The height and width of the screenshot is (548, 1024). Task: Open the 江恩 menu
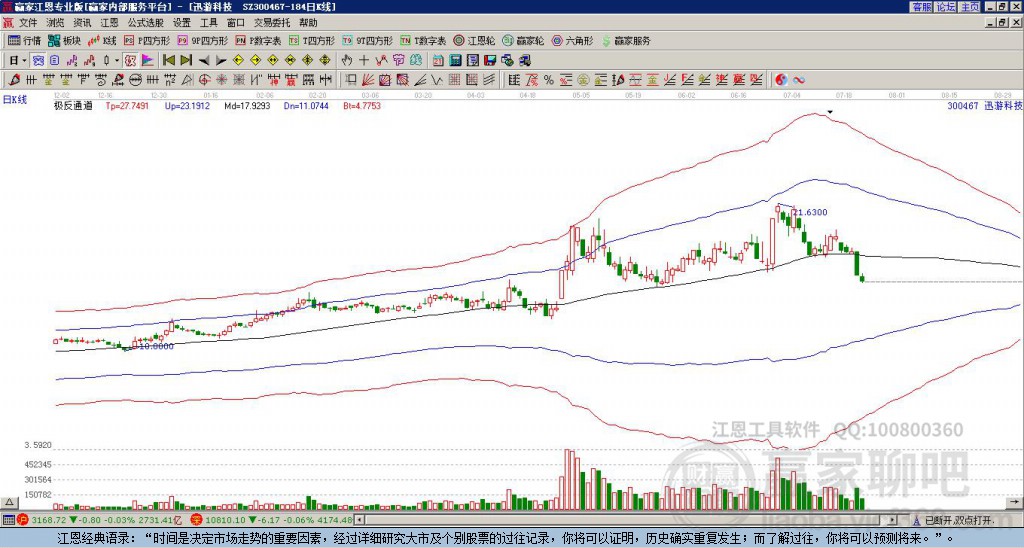tap(110, 23)
